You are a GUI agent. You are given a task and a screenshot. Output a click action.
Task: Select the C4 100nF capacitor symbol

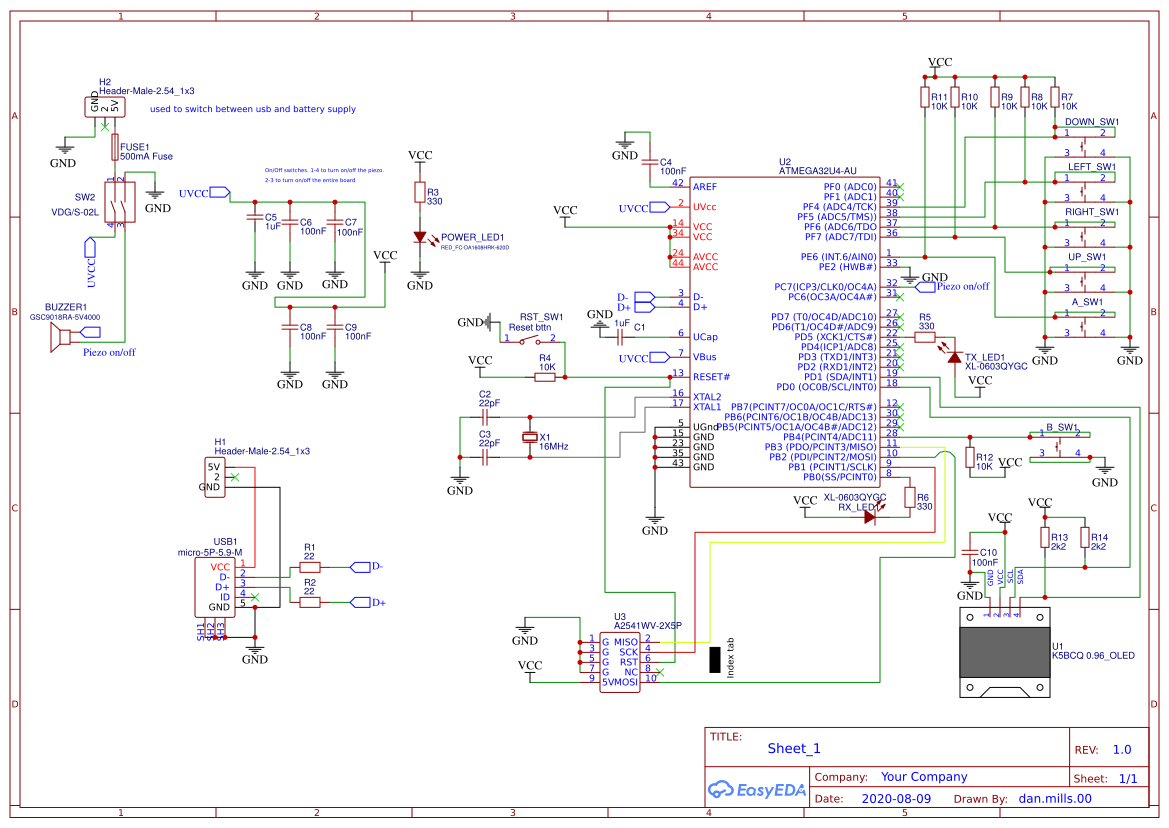650,162
